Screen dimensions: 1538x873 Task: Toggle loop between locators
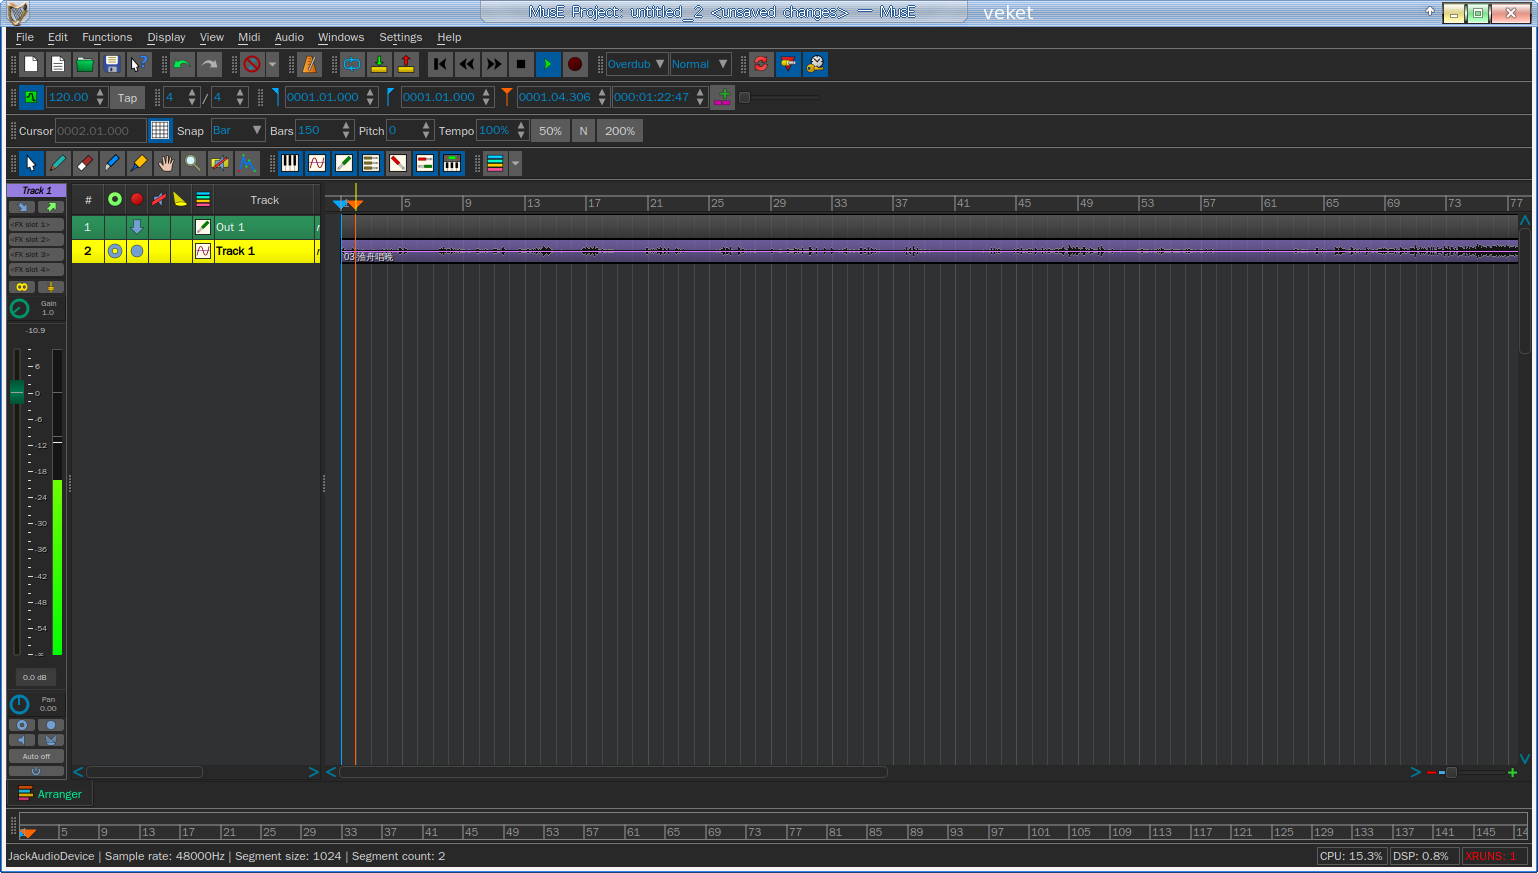click(x=352, y=64)
